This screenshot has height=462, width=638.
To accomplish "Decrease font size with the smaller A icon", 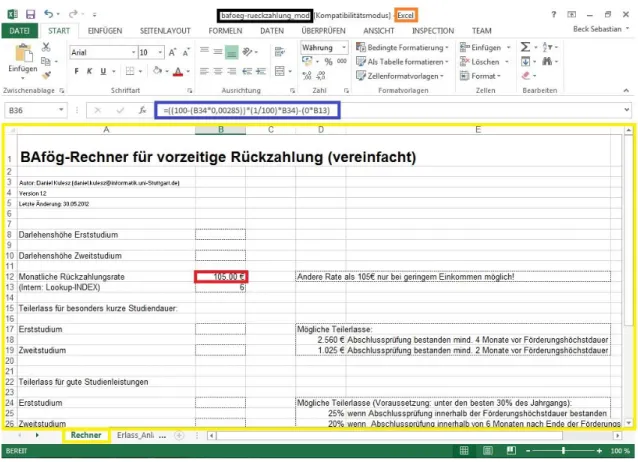I will click(186, 53).
